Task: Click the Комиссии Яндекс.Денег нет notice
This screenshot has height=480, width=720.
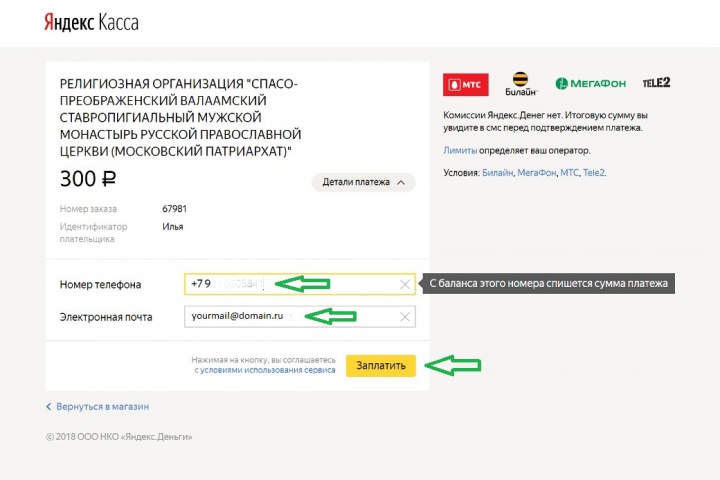Action: (545, 121)
